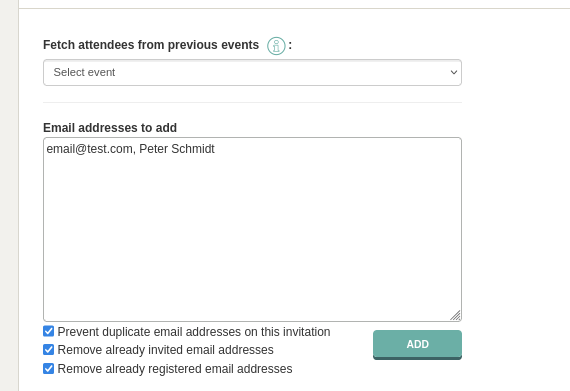Click 'Fetch attendees from previous events' heading
Image resolution: width=570 pixels, height=391 pixels.
coord(151,45)
